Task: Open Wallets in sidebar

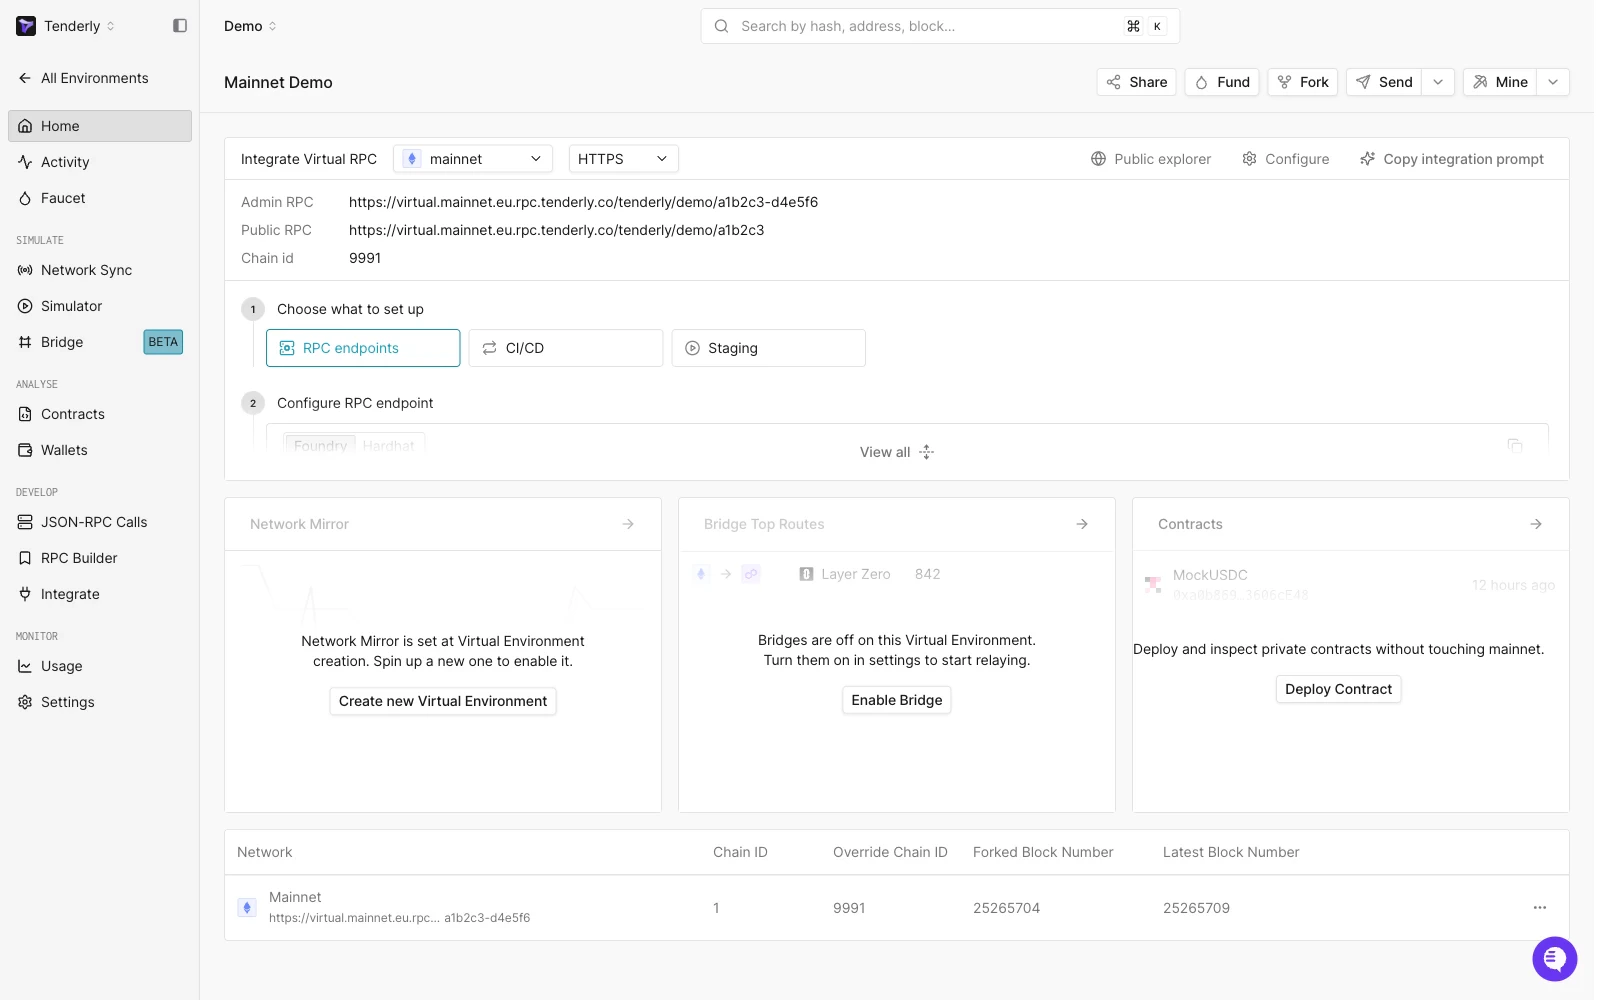Action: (x=100, y=450)
